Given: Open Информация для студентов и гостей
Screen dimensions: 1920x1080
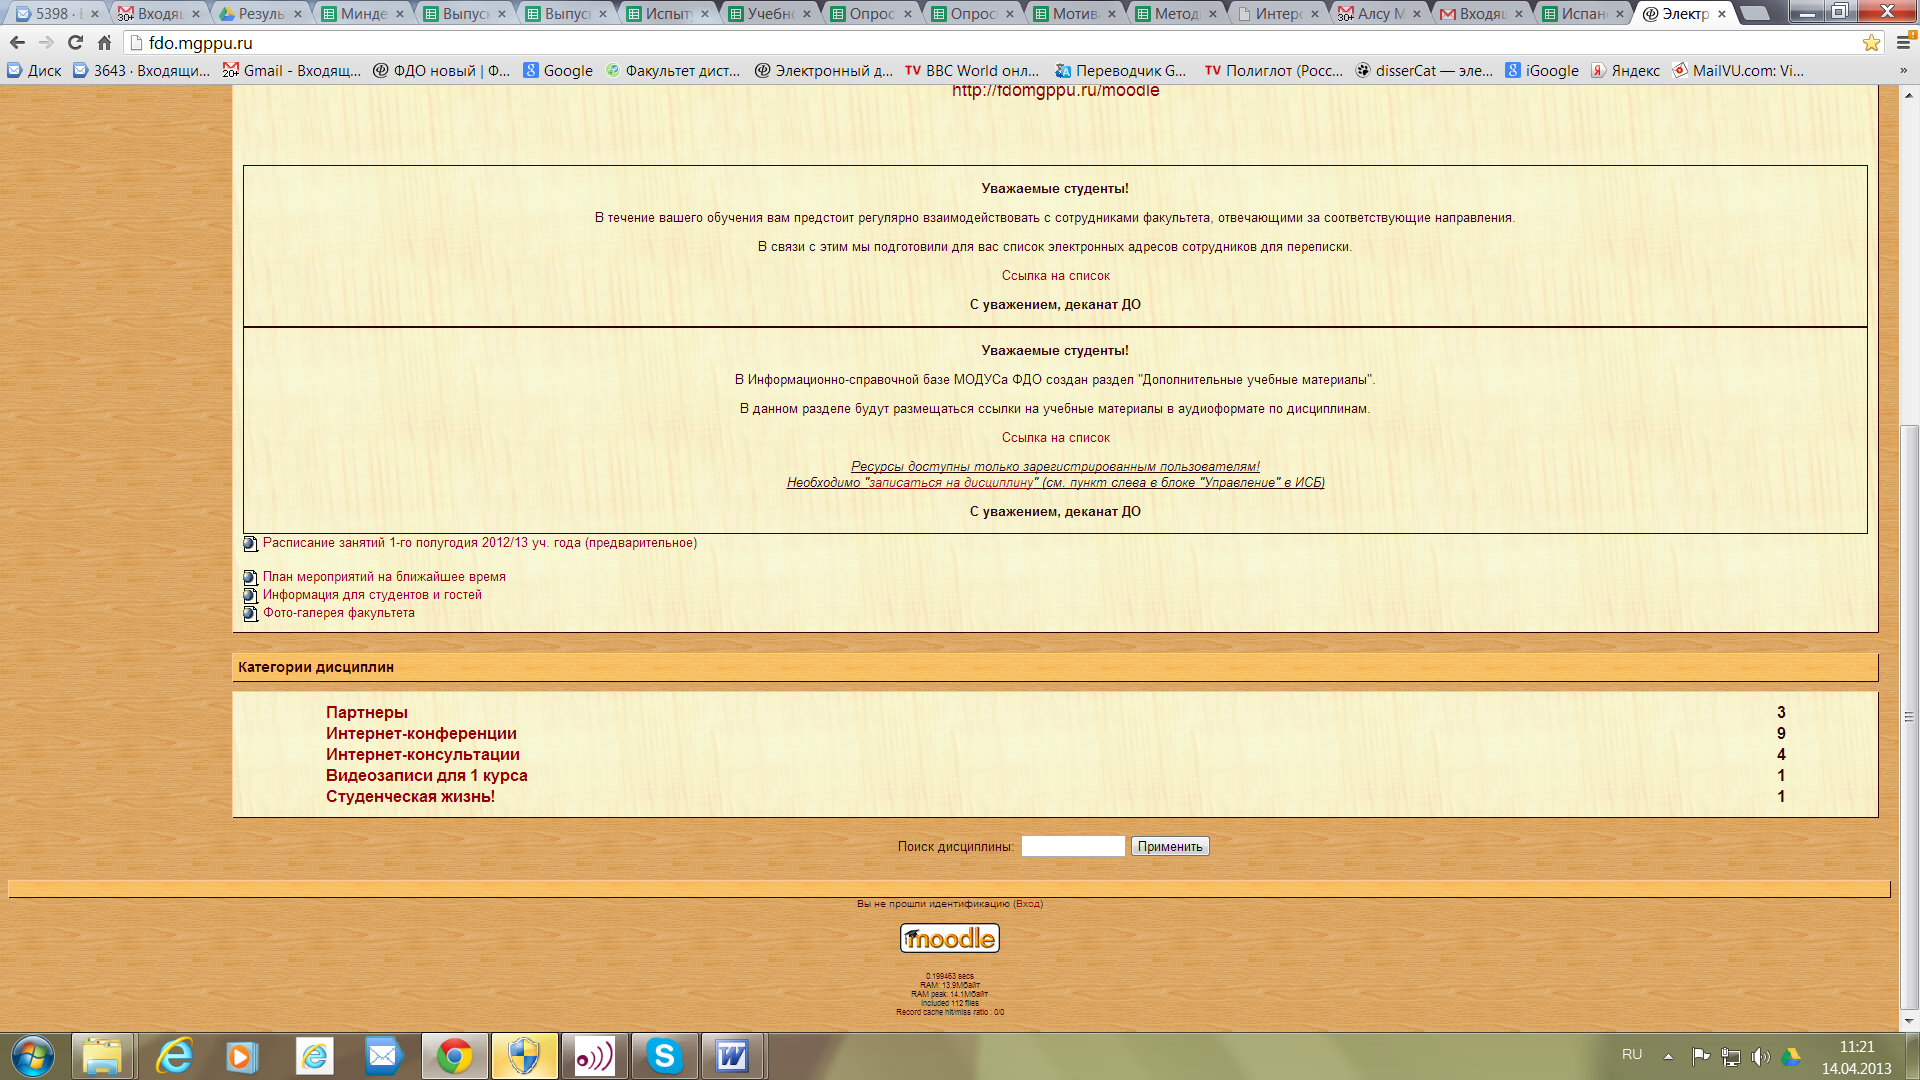Looking at the screenshot, I should tap(372, 595).
